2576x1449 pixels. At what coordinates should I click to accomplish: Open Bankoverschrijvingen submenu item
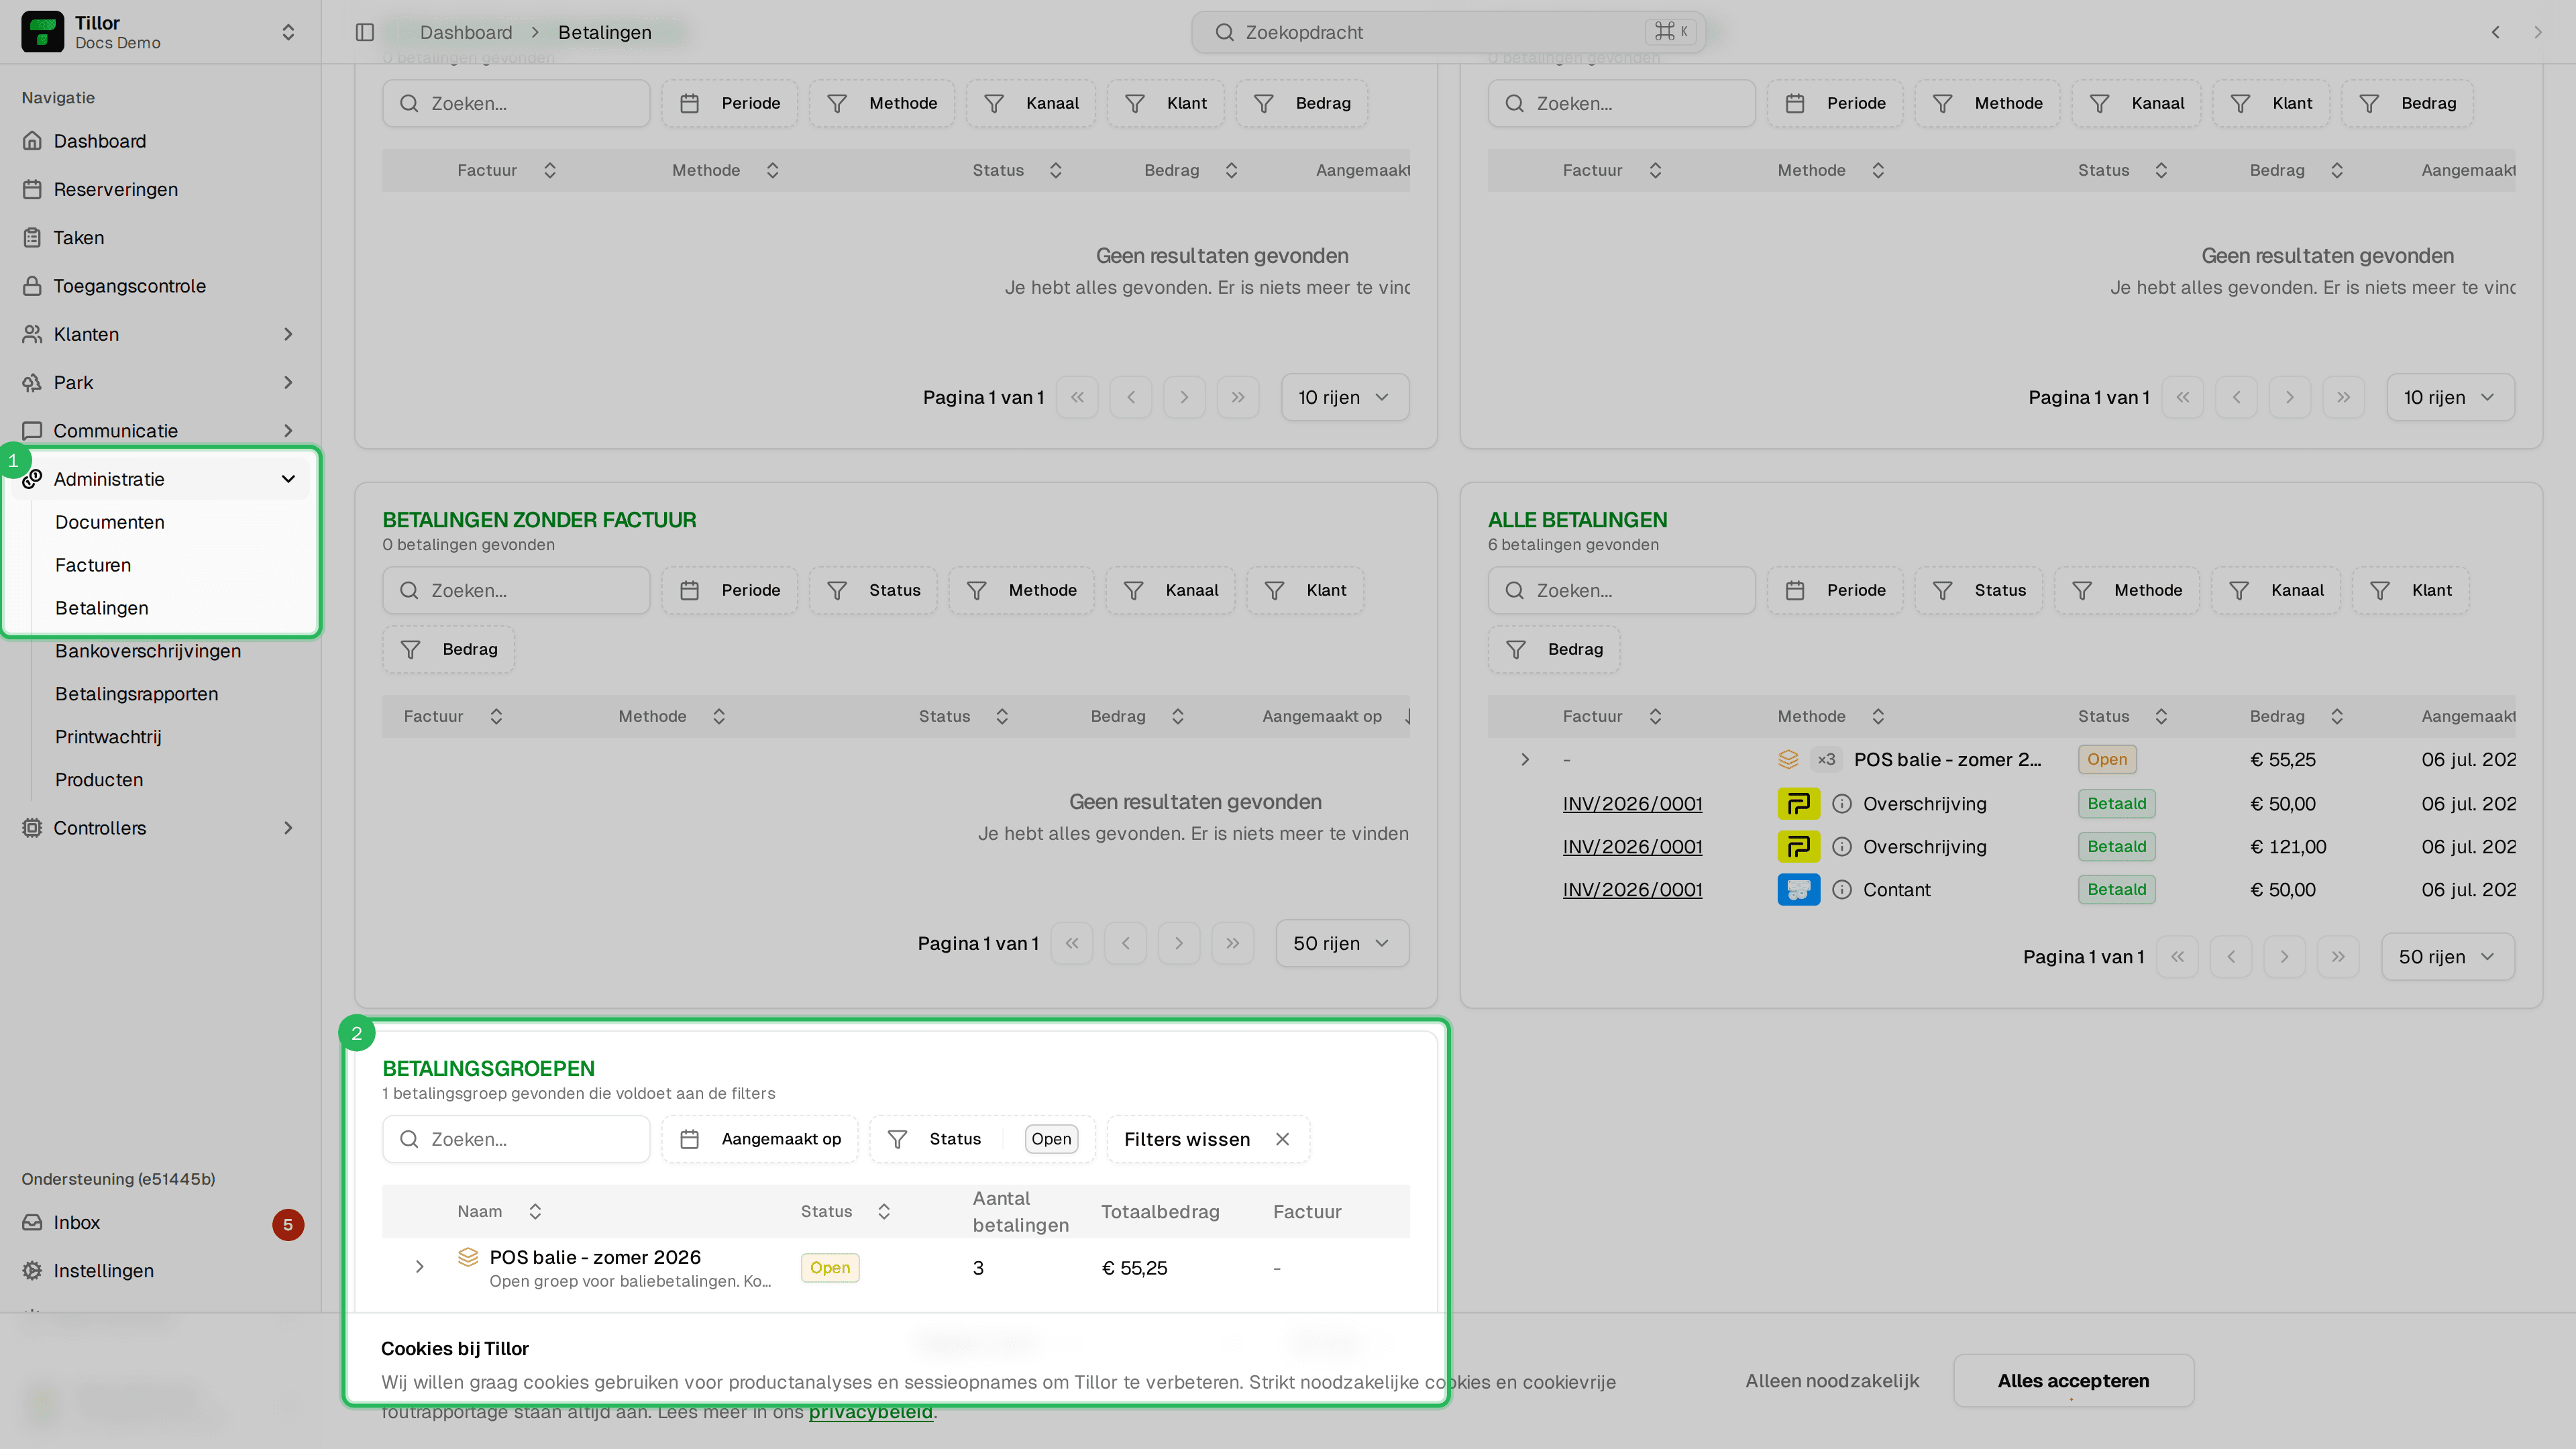148,651
